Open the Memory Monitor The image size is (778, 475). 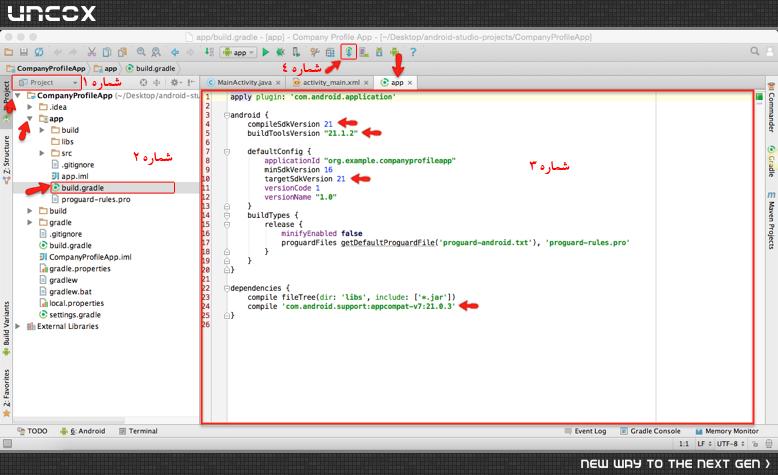pyautogui.click(x=727, y=431)
